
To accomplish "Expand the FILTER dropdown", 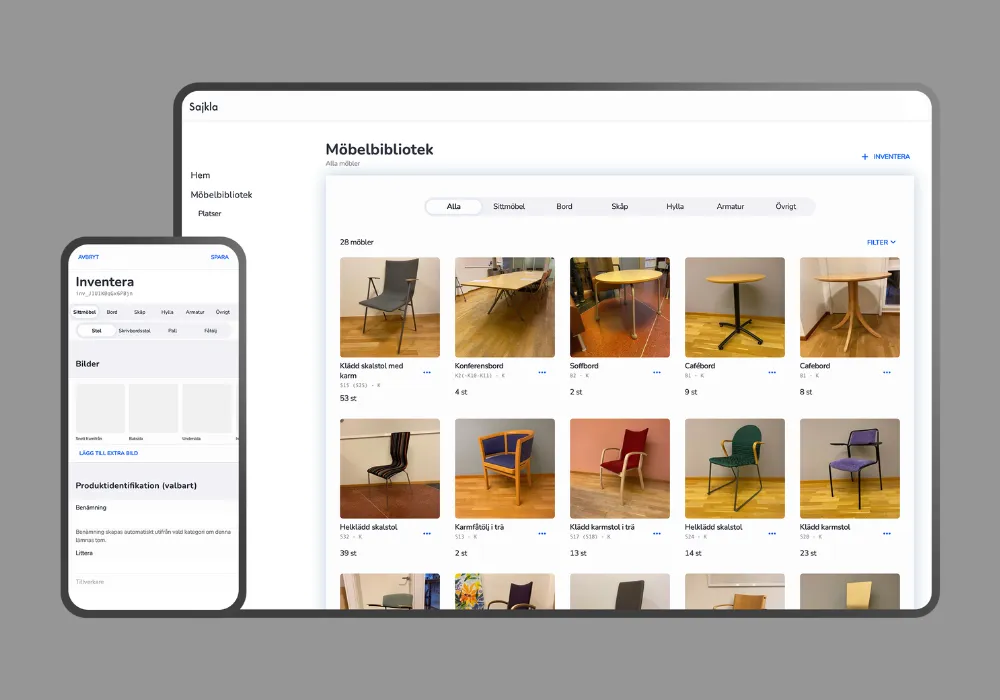I will coord(881,242).
